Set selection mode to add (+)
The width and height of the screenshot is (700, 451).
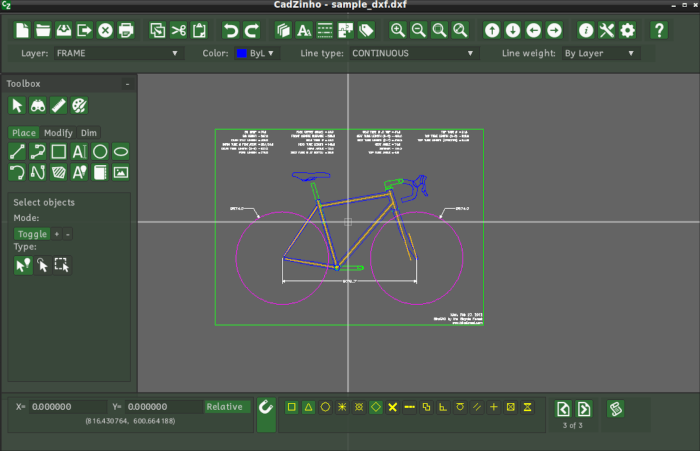click(x=57, y=234)
